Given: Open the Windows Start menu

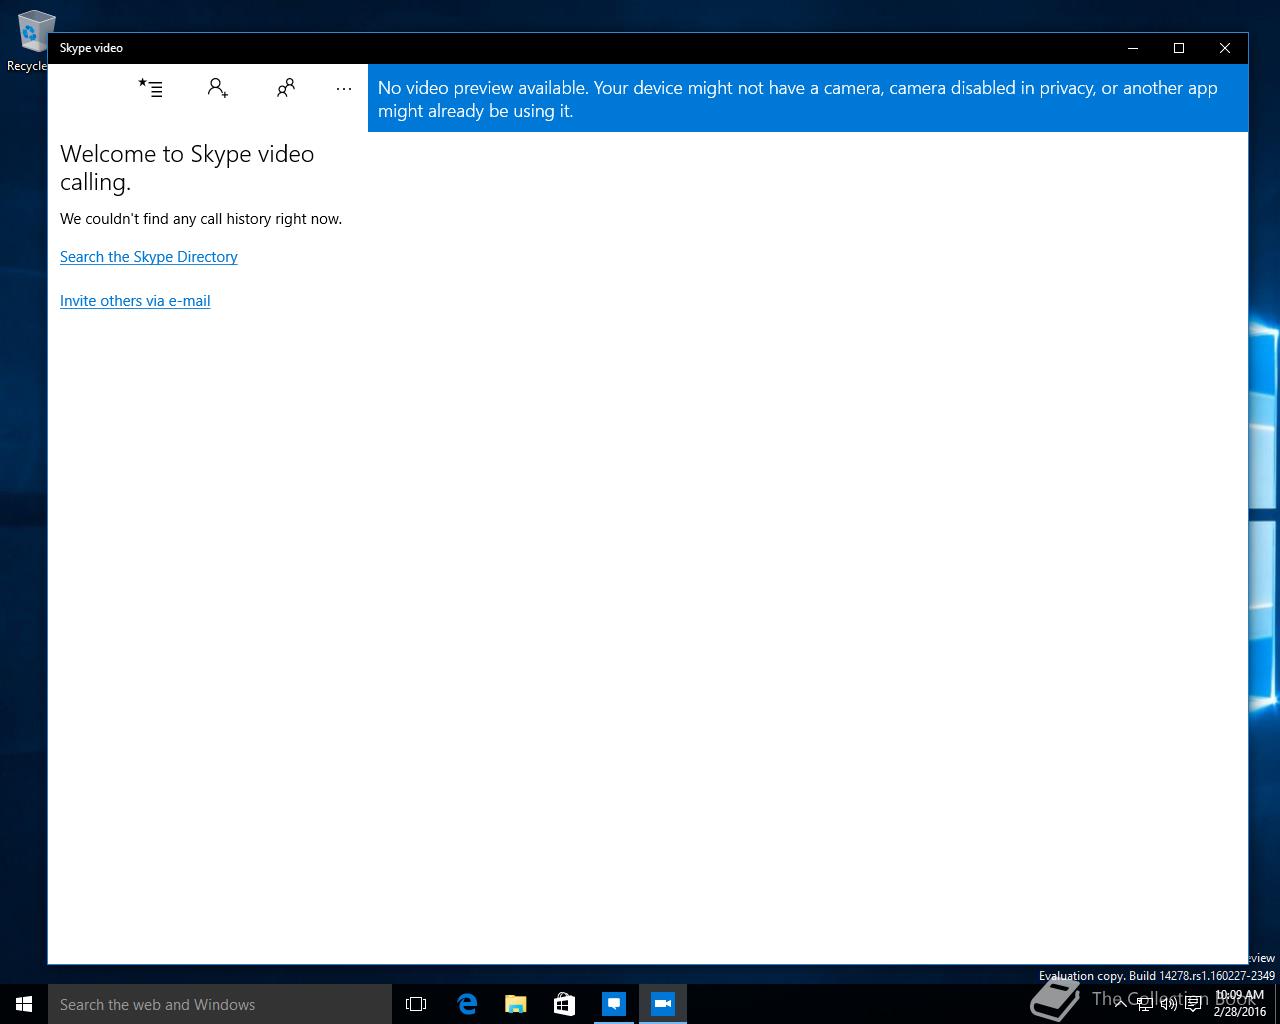Looking at the screenshot, I should 24,1004.
